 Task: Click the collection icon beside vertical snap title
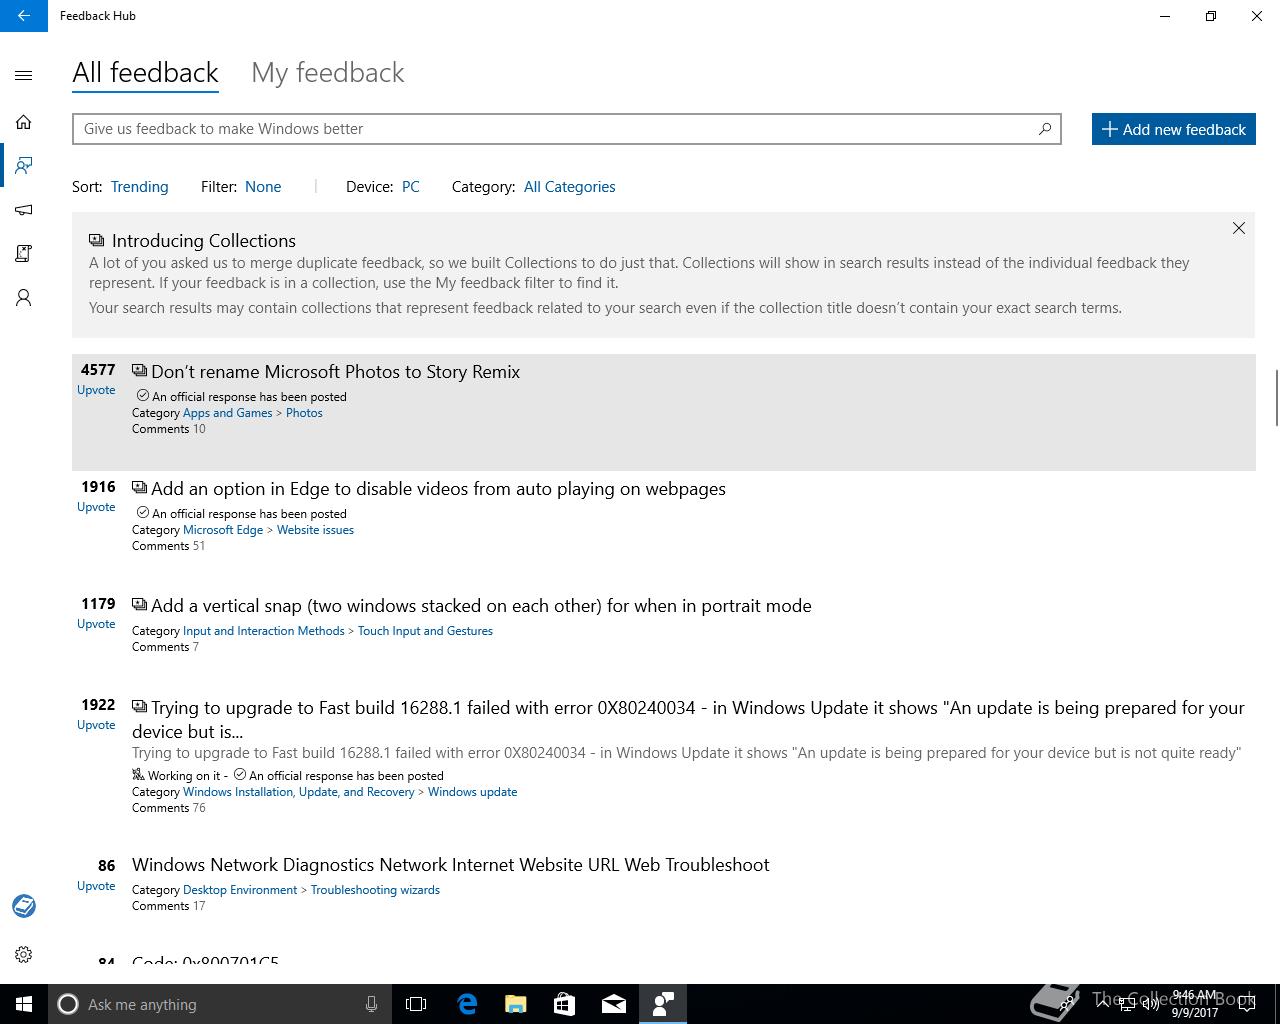[139, 605]
